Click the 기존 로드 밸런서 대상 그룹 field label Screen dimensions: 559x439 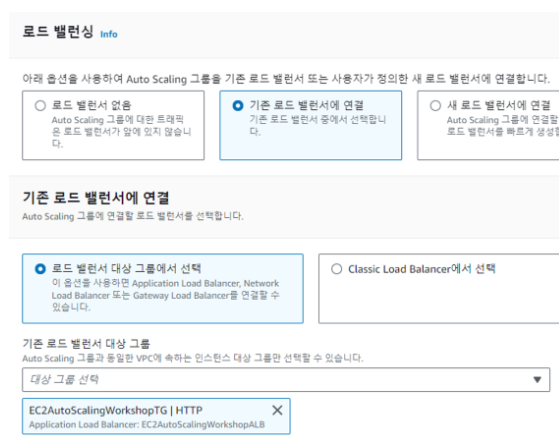(x=86, y=344)
